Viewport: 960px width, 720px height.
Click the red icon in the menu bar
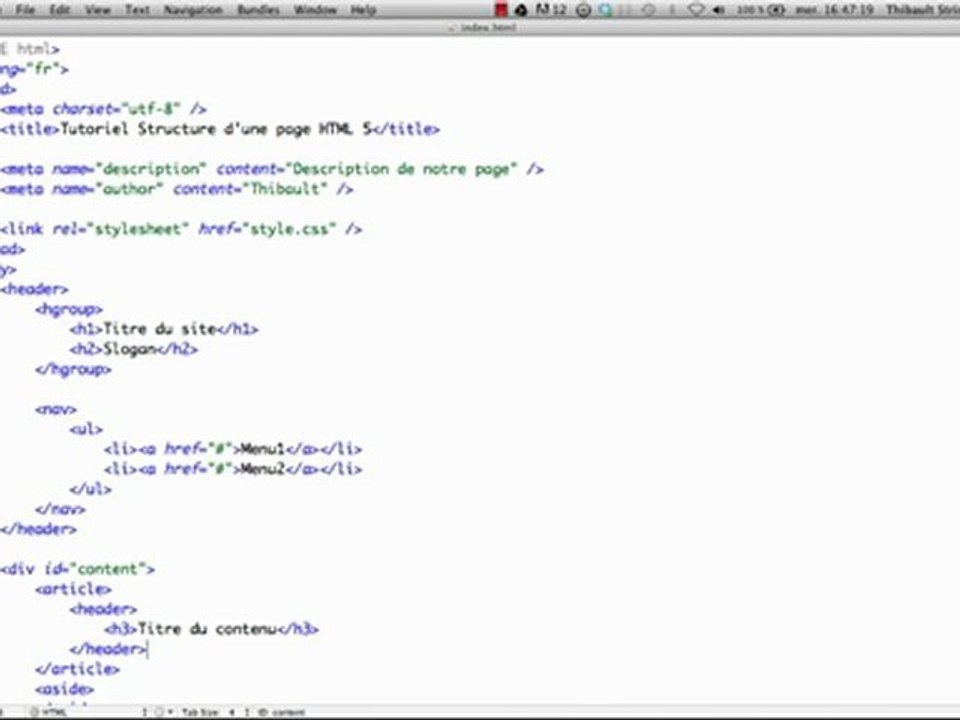[501, 10]
